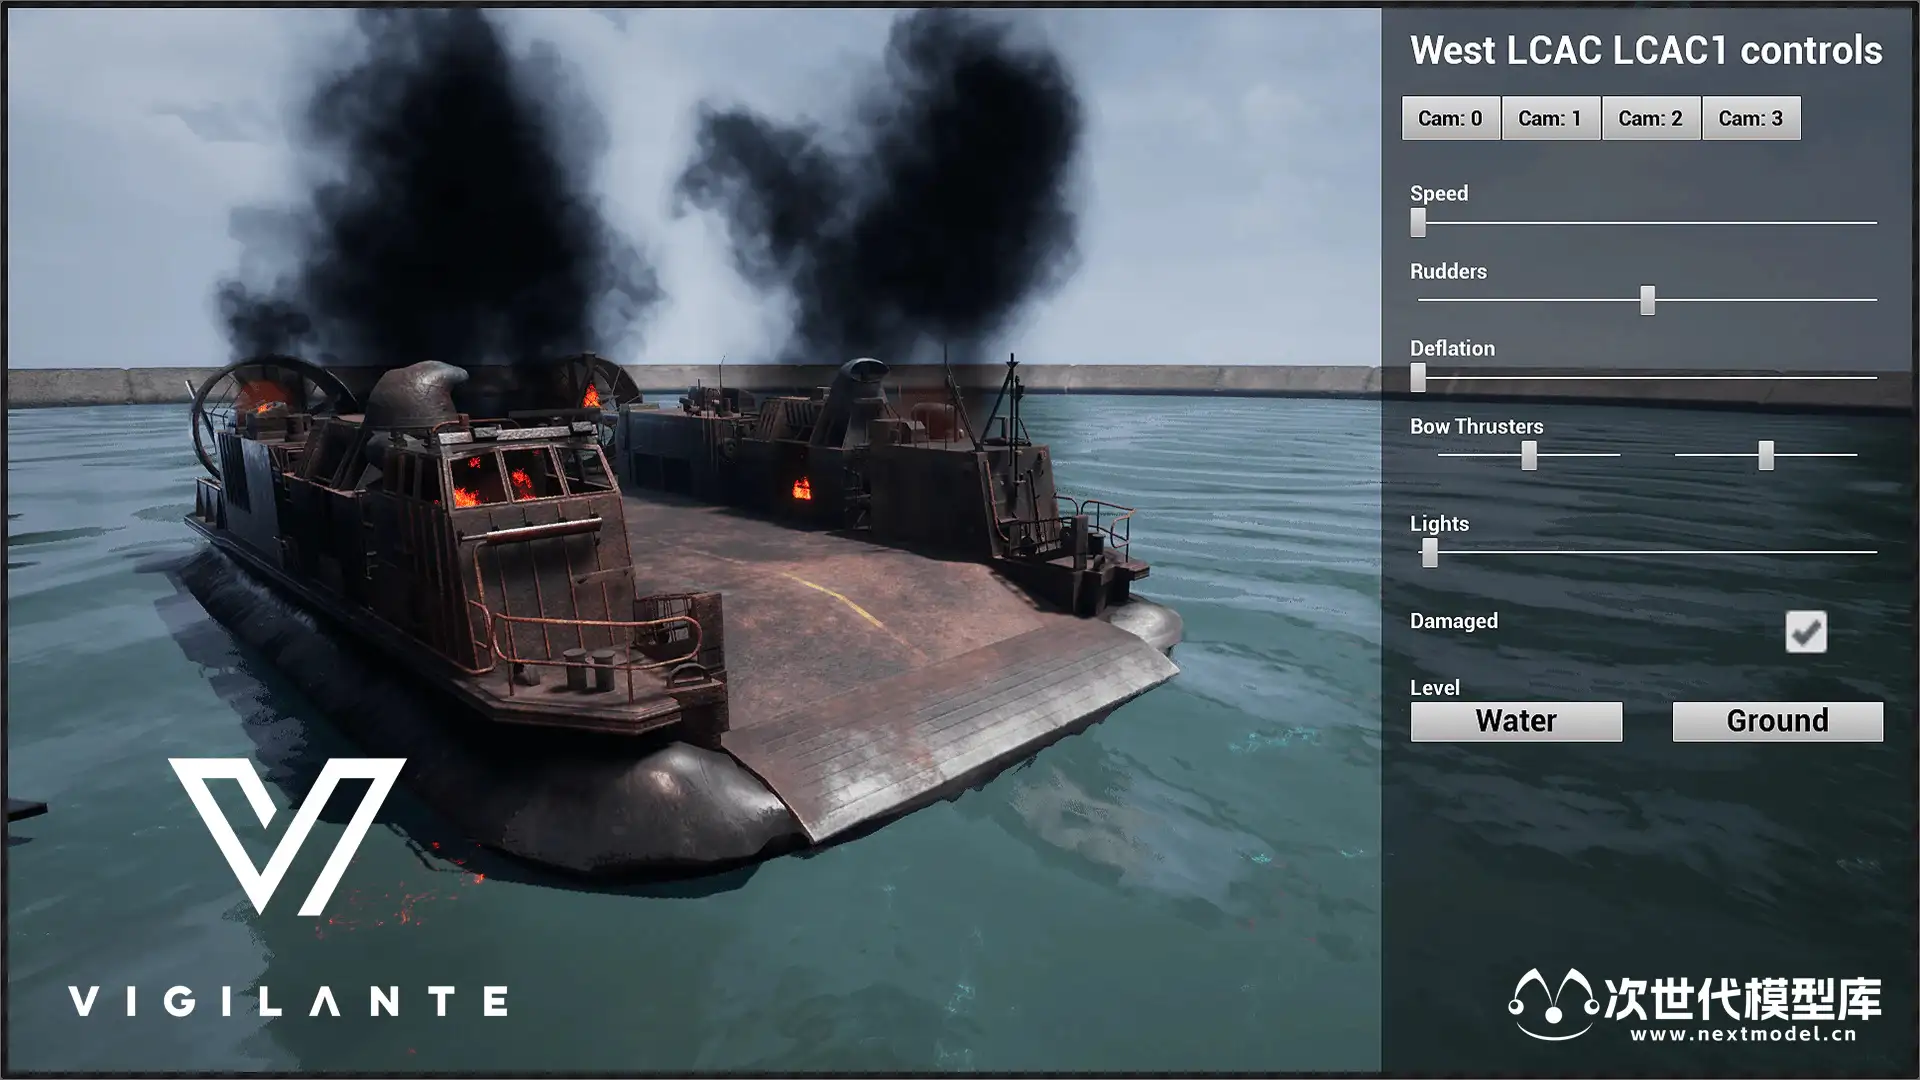Activate the Cam: 2 view
This screenshot has height=1080, width=1920.
[x=1650, y=118]
